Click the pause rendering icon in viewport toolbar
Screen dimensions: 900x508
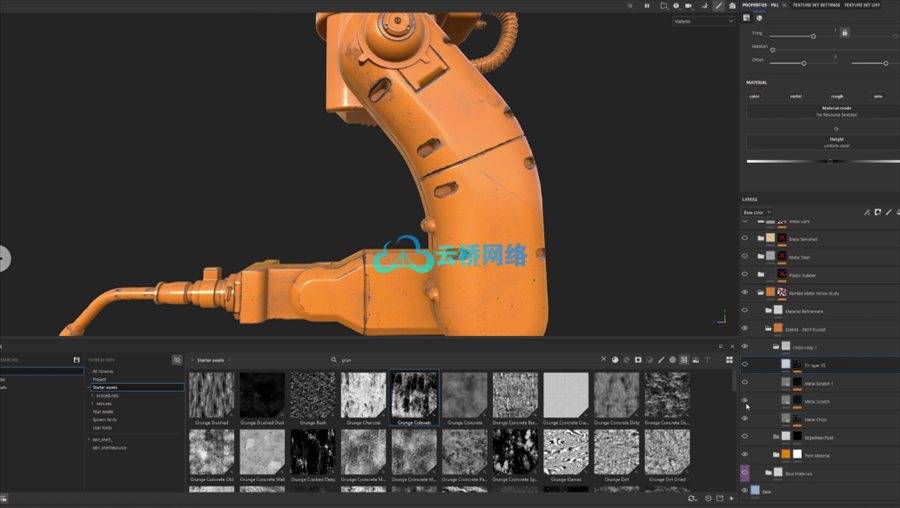tap(647, 6)
